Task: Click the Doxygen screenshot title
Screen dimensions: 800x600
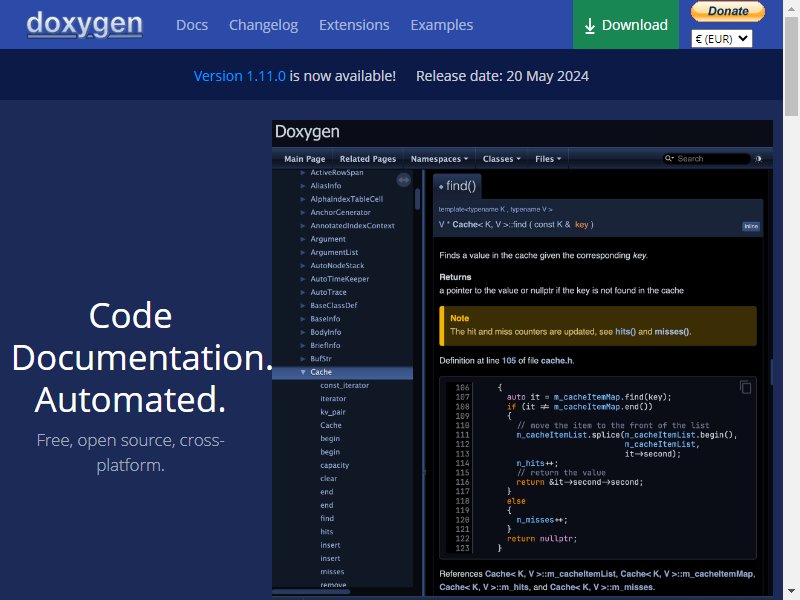Action: point(307,132)
